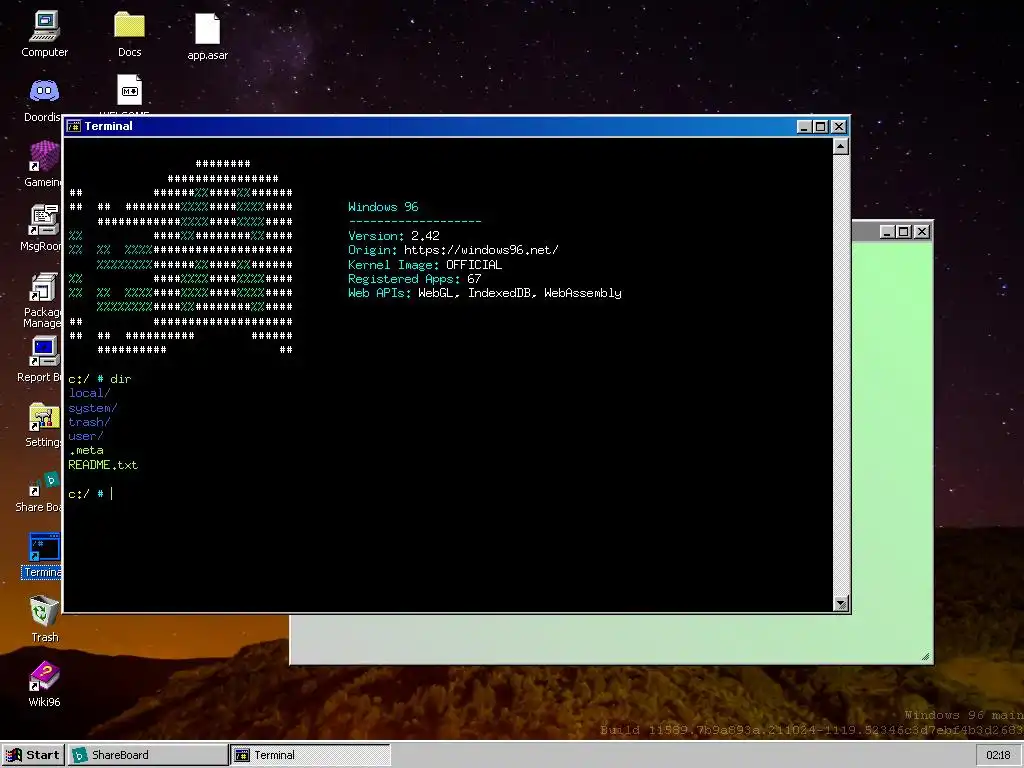Screen dimensions: 1024x768
Task: Click the system/ directory entry
Action: (x=93, y=408)
